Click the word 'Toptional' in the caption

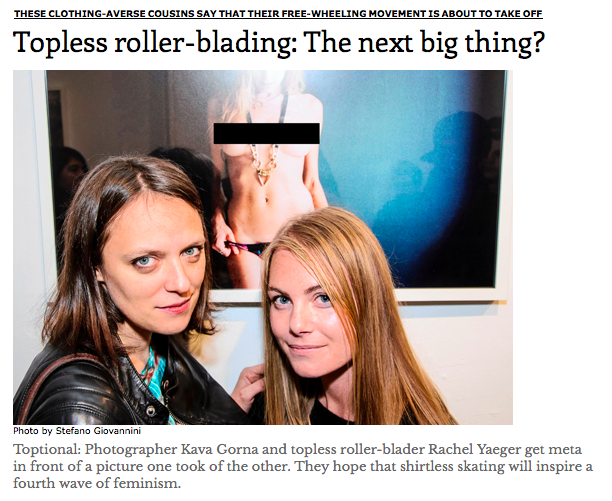(x=47, y=449)
